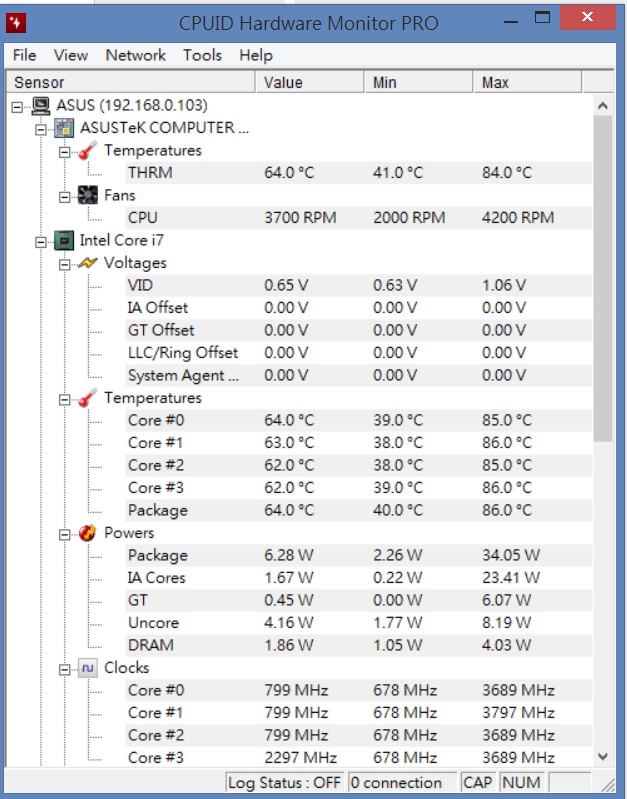The image size is (627, 799).
Task: Select temperature Core #3 row, max 86.0 °C
Action: pos(359,488)
